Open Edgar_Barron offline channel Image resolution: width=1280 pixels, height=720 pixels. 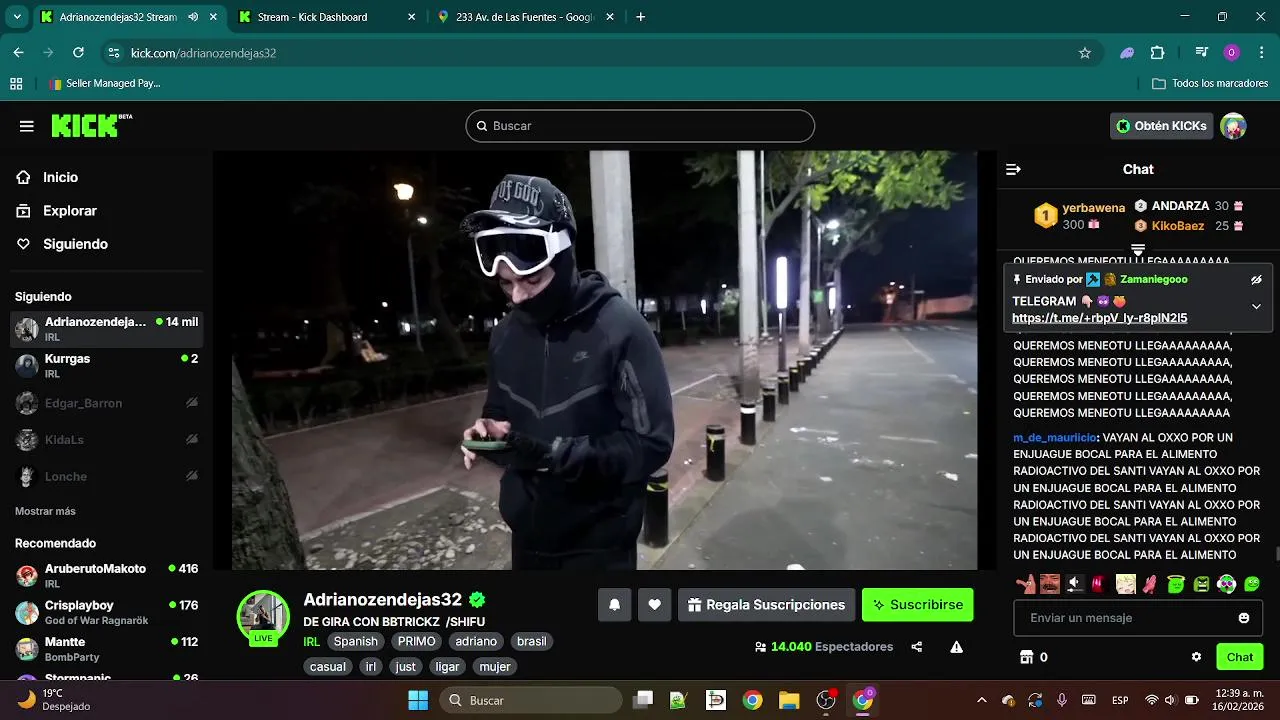[x=106, y=403]
